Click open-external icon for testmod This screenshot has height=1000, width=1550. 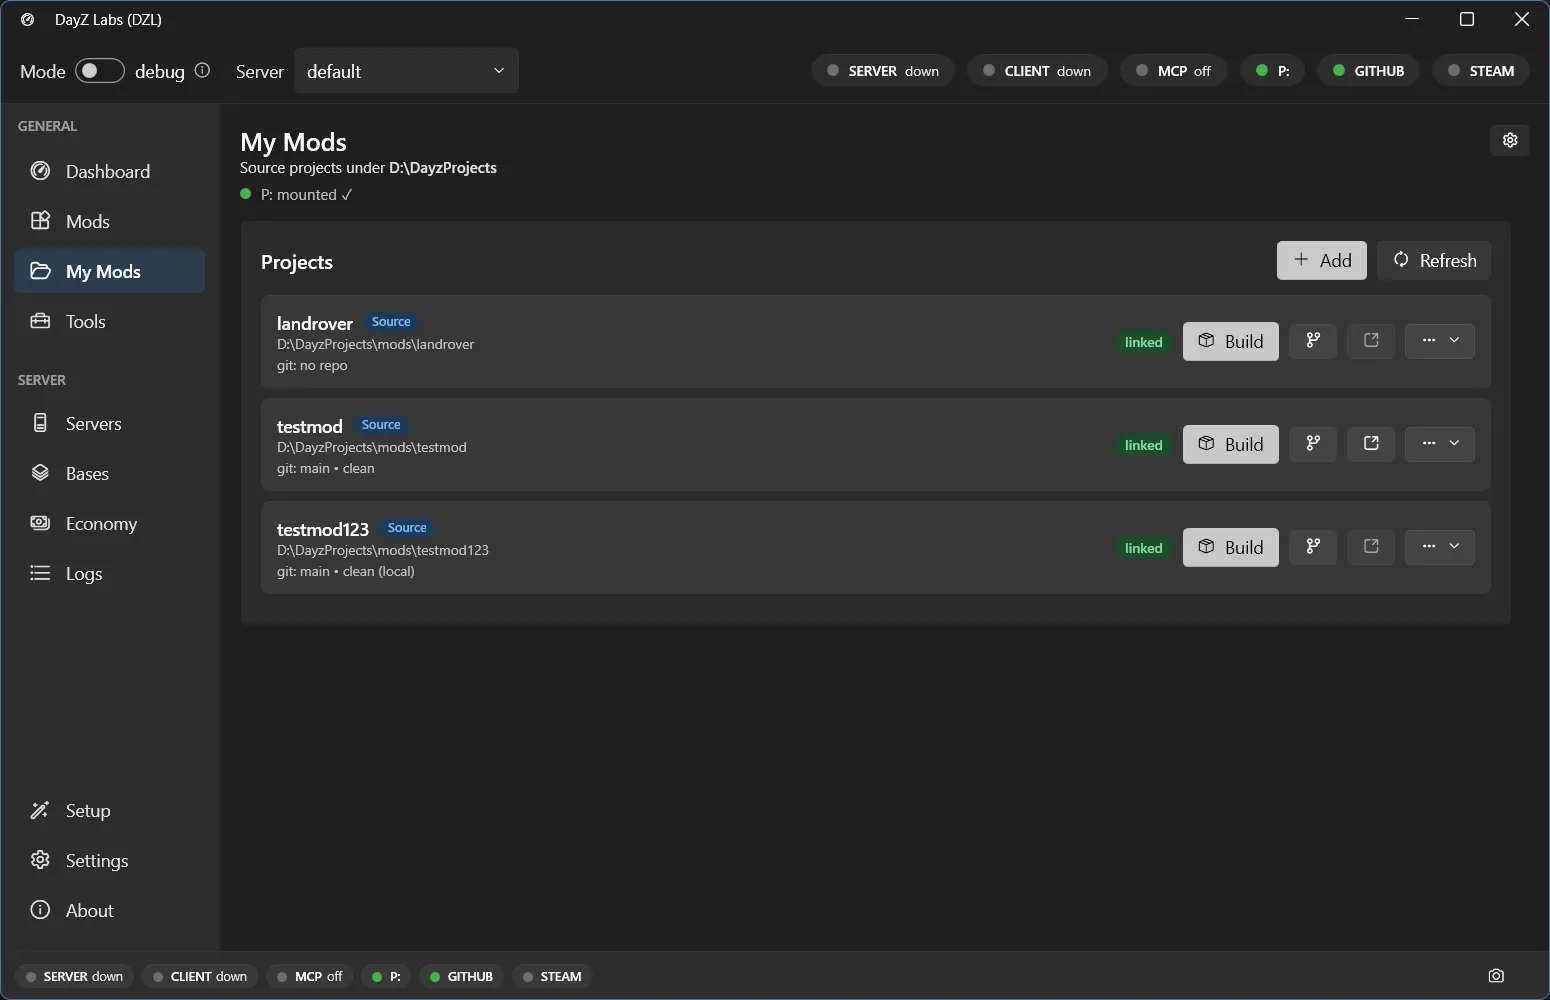[x=1371, y=444]
